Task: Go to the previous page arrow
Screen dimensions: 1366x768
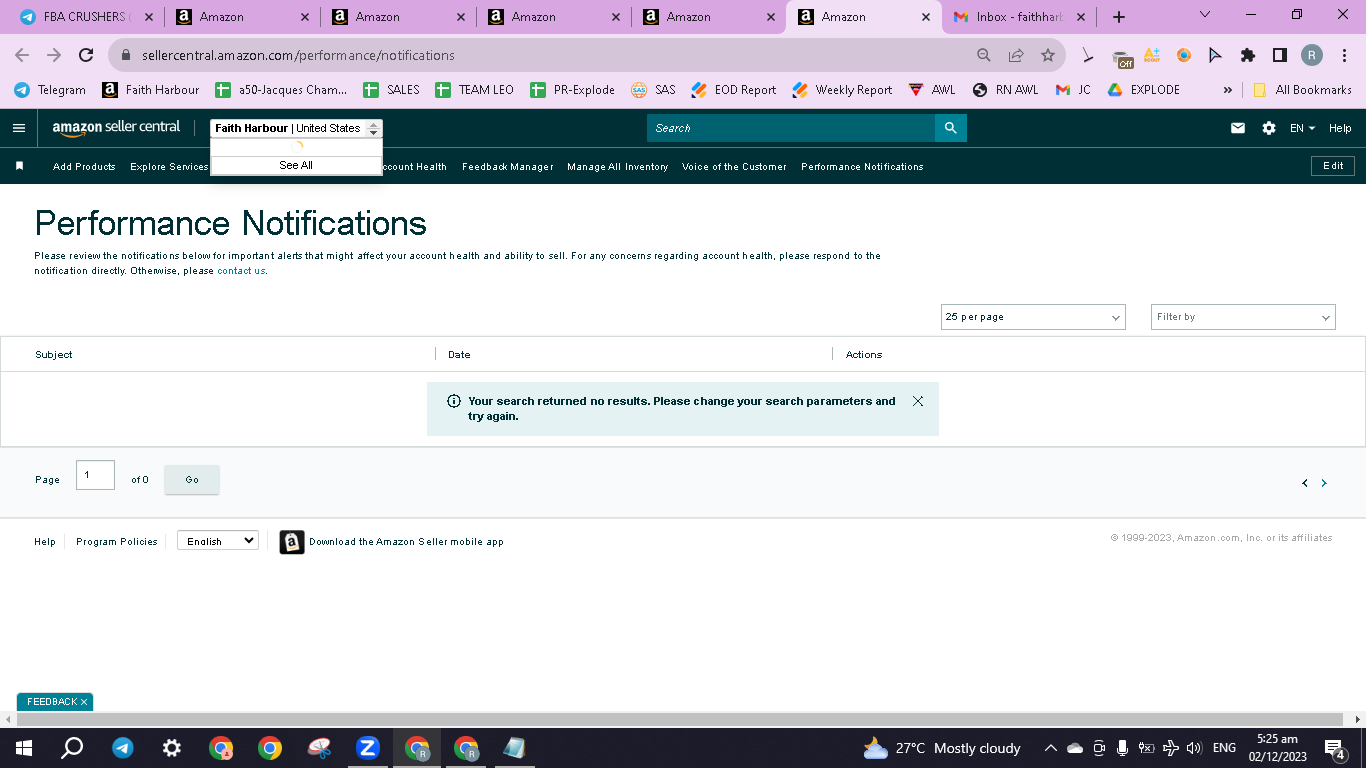Action: (1305, 483)
